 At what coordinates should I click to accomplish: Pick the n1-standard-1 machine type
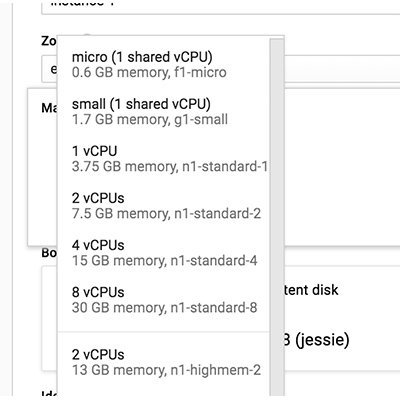(163, 159)
